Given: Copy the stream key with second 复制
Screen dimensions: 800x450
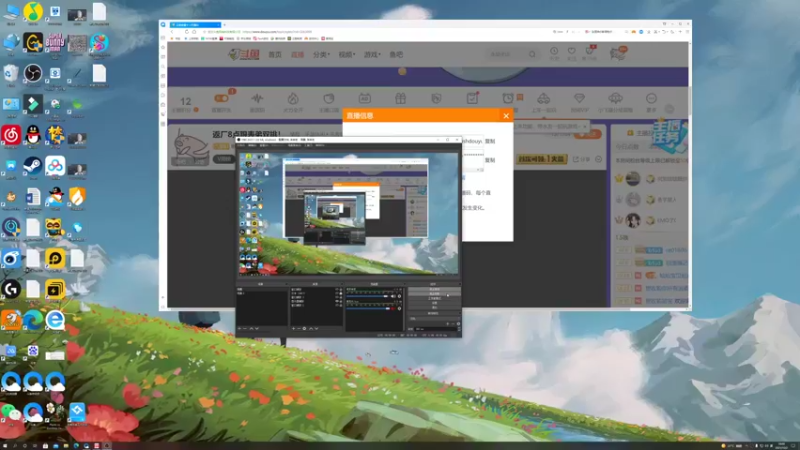Looking at the screenshot, I should coord(490,160).
